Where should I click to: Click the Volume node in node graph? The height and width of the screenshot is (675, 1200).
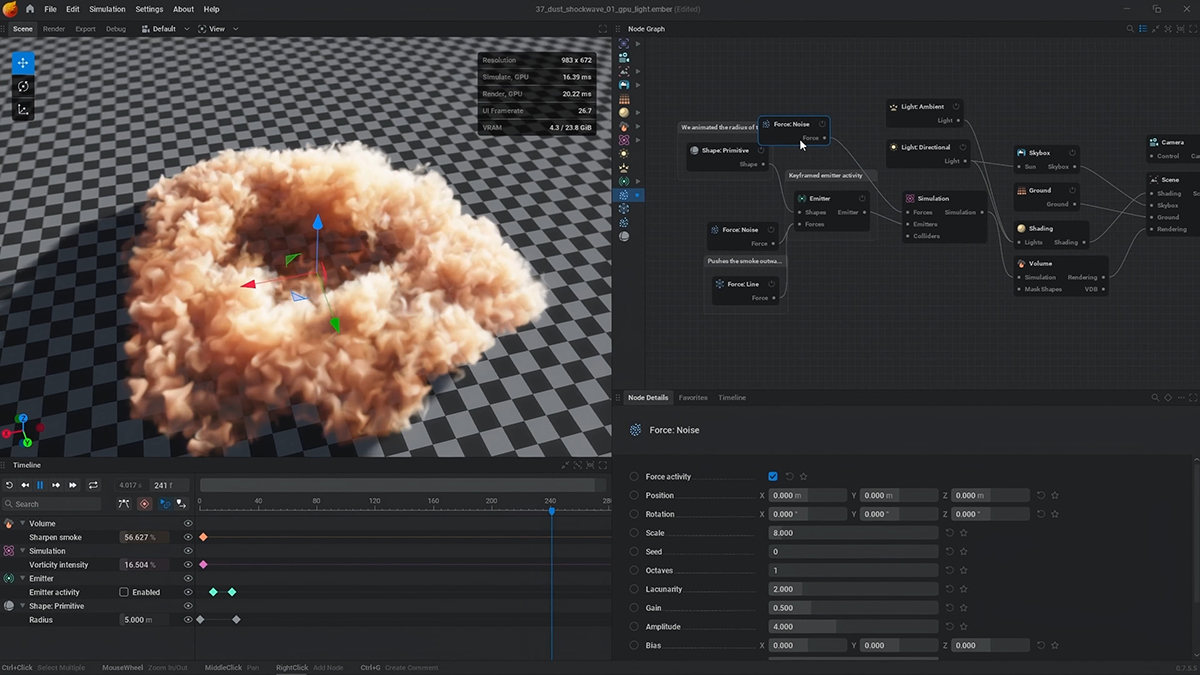tap(1040, 264)
